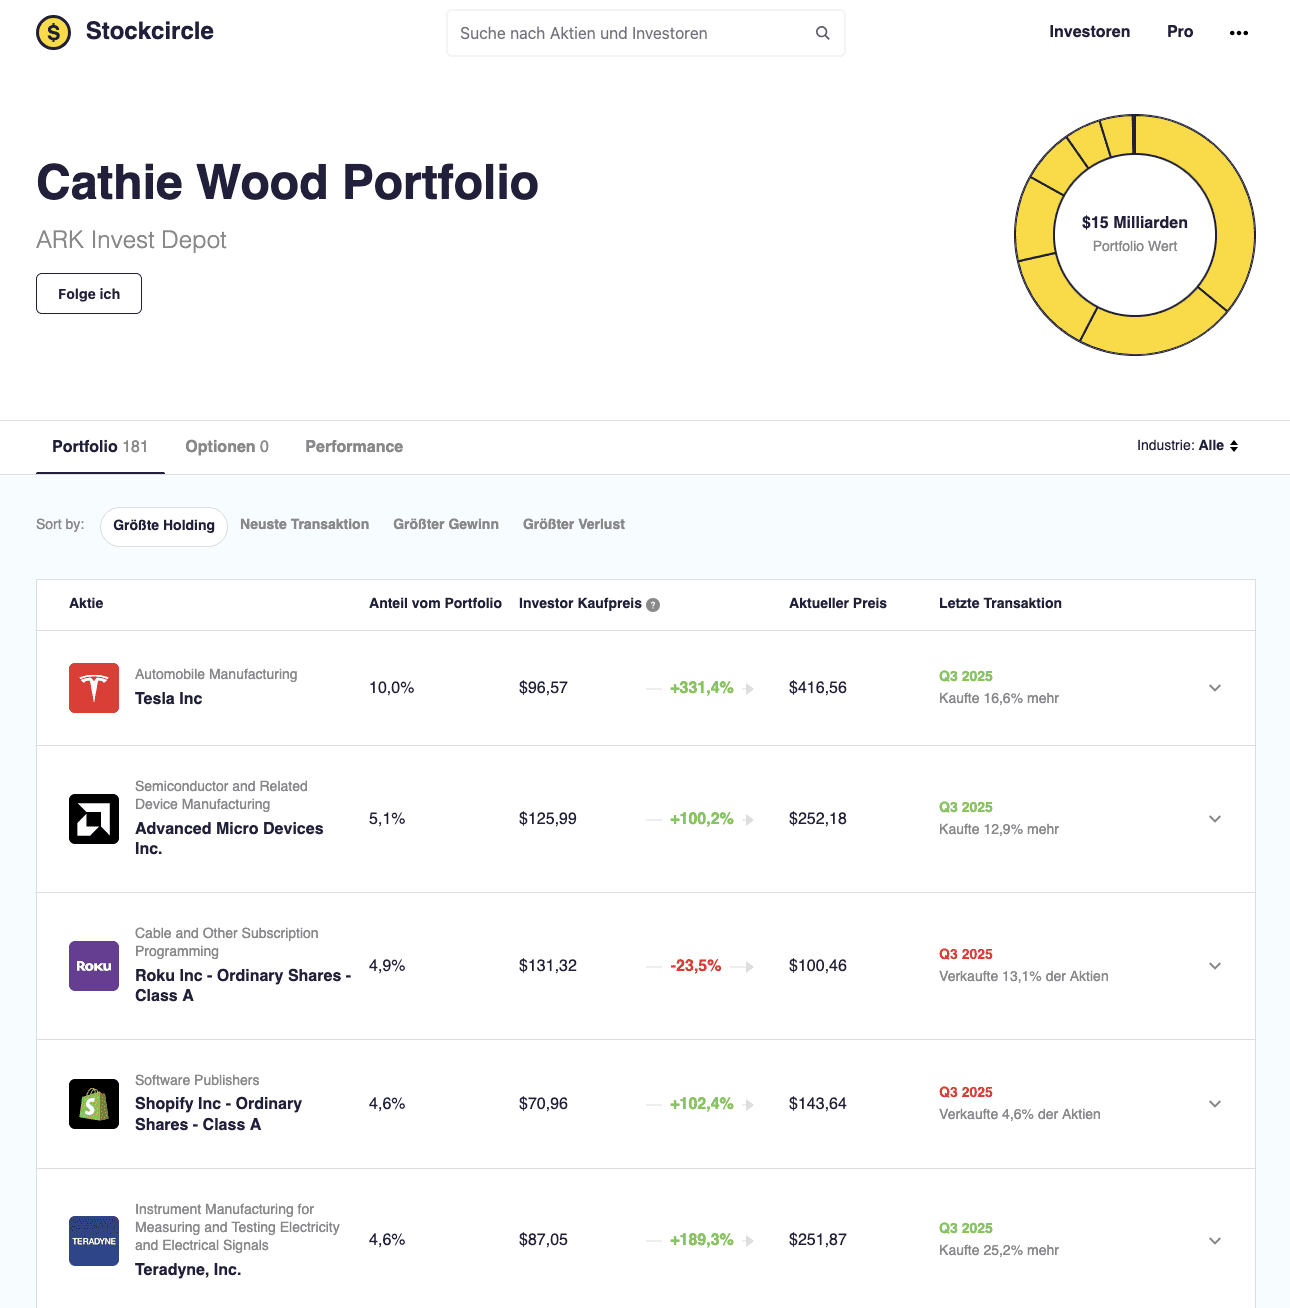Click the Advanced Micro Devices logo
Image resolution: width=1290 pixels, height=1308 pixels.
(x=93, y=819)
